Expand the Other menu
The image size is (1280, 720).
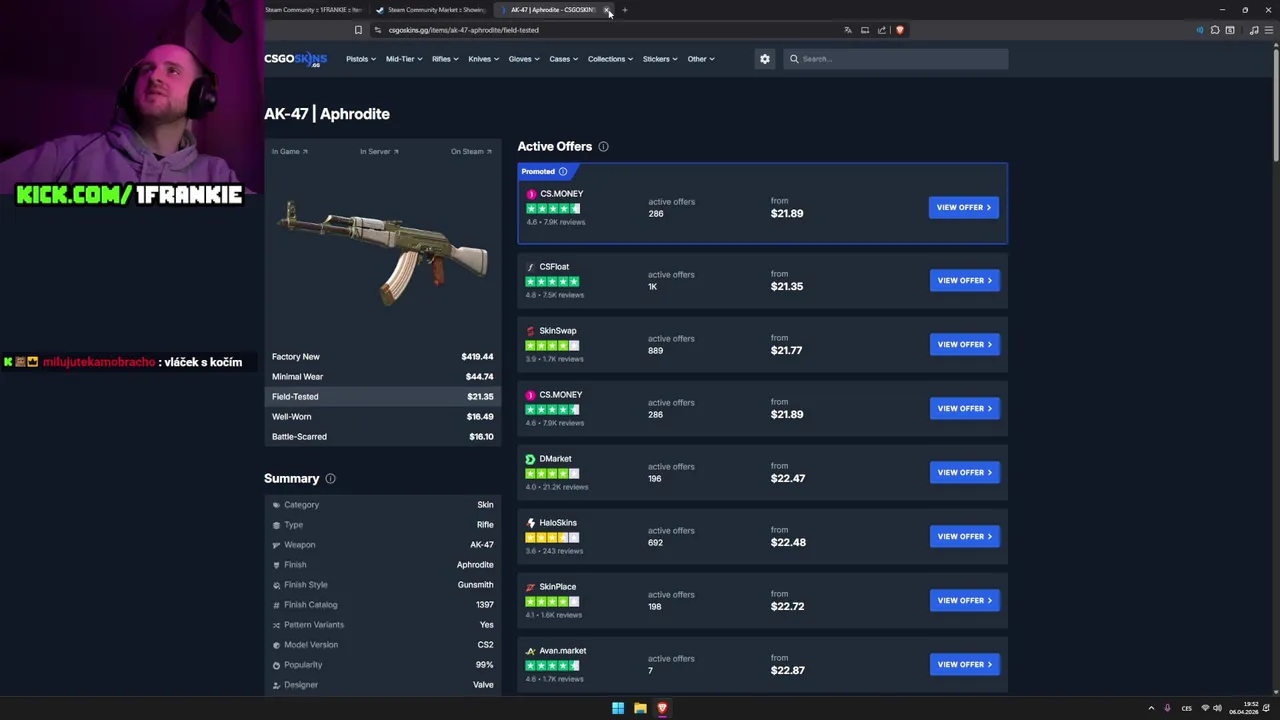tap(701, 59)
